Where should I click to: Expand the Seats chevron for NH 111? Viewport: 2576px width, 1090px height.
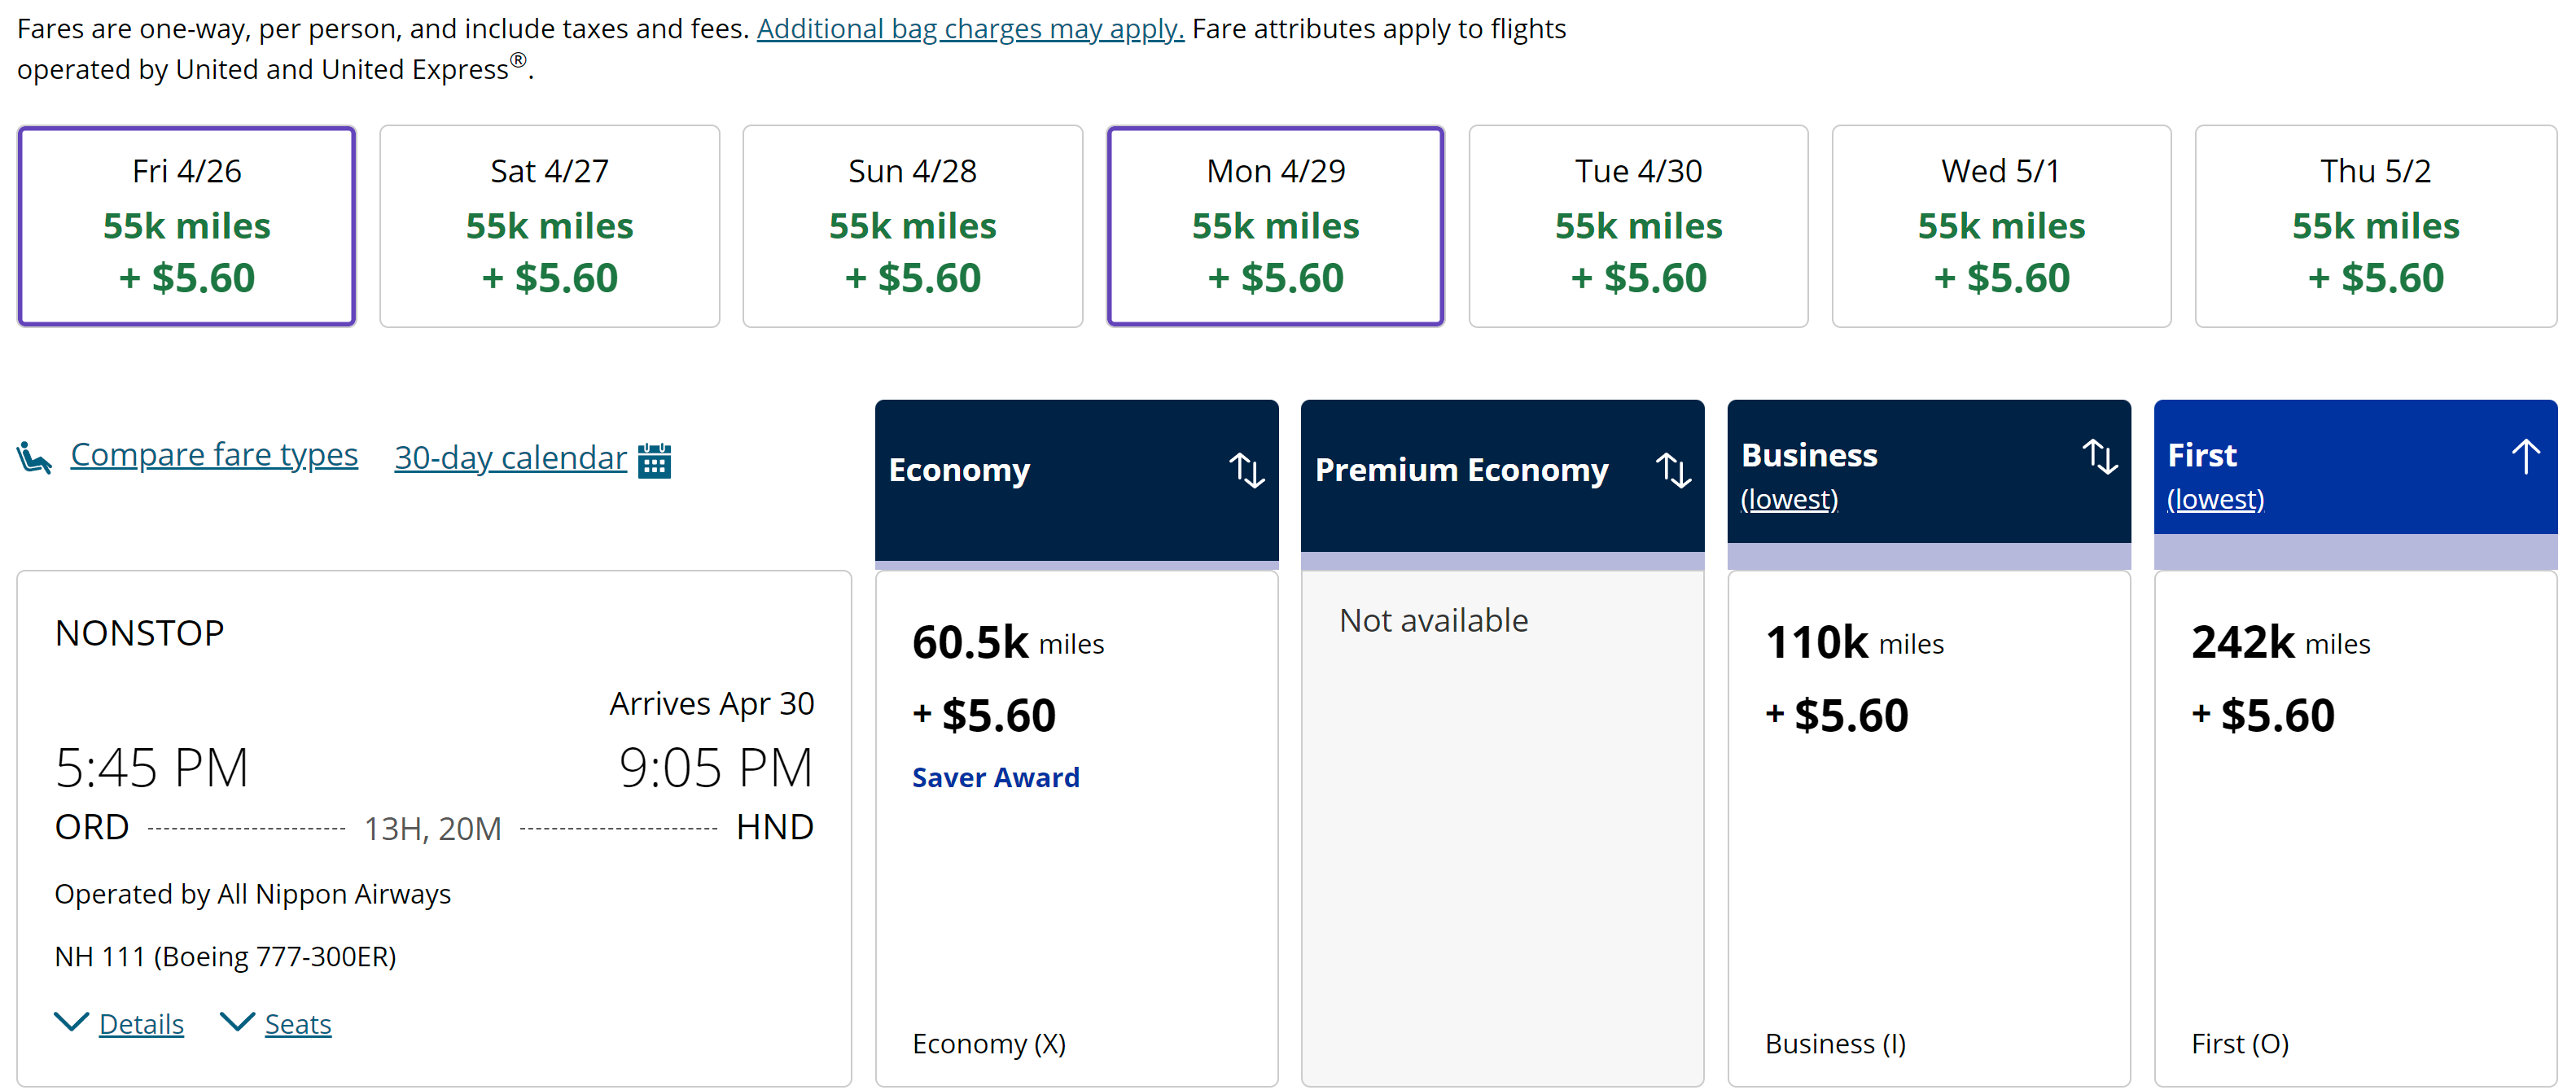(x=237, y=1021)
